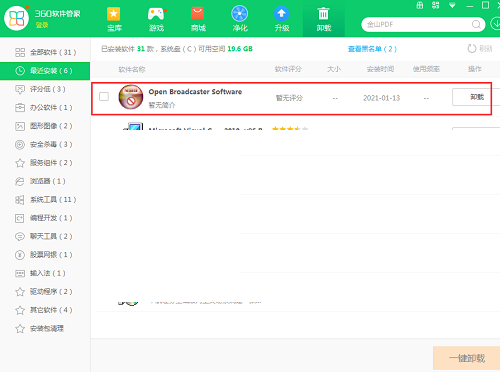Uninstall Open Broadcaster Software with 卸载 button
The image size is (500, 372).
476,97
